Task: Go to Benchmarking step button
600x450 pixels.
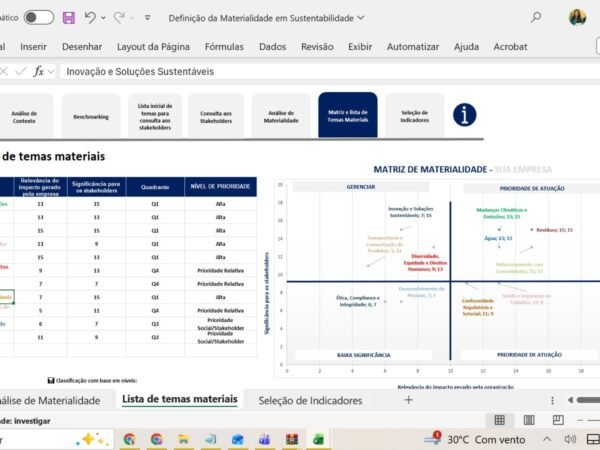Action: (x=91, y=116)
